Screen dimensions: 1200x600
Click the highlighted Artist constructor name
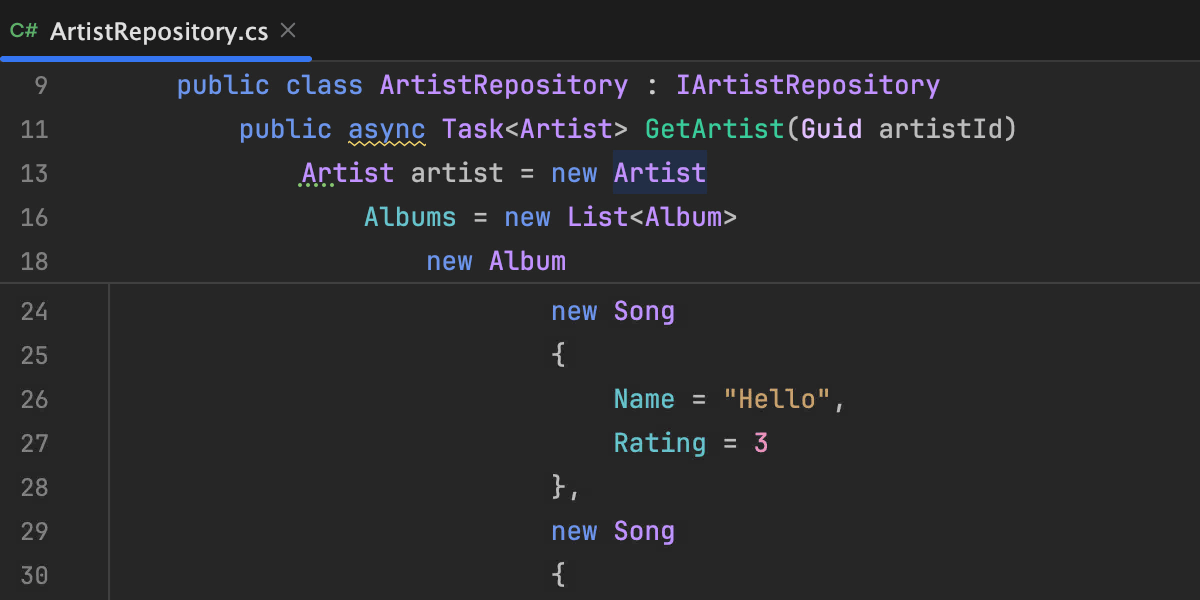660,174
